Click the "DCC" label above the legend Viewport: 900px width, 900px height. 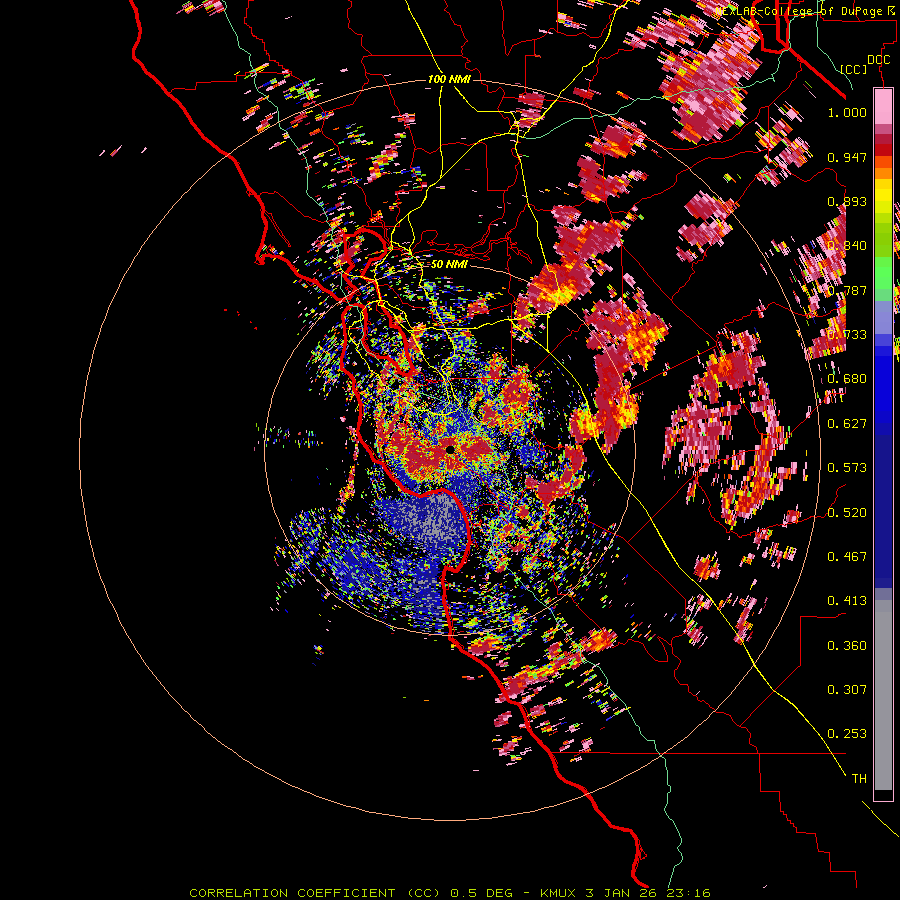(x=878, y=60)
